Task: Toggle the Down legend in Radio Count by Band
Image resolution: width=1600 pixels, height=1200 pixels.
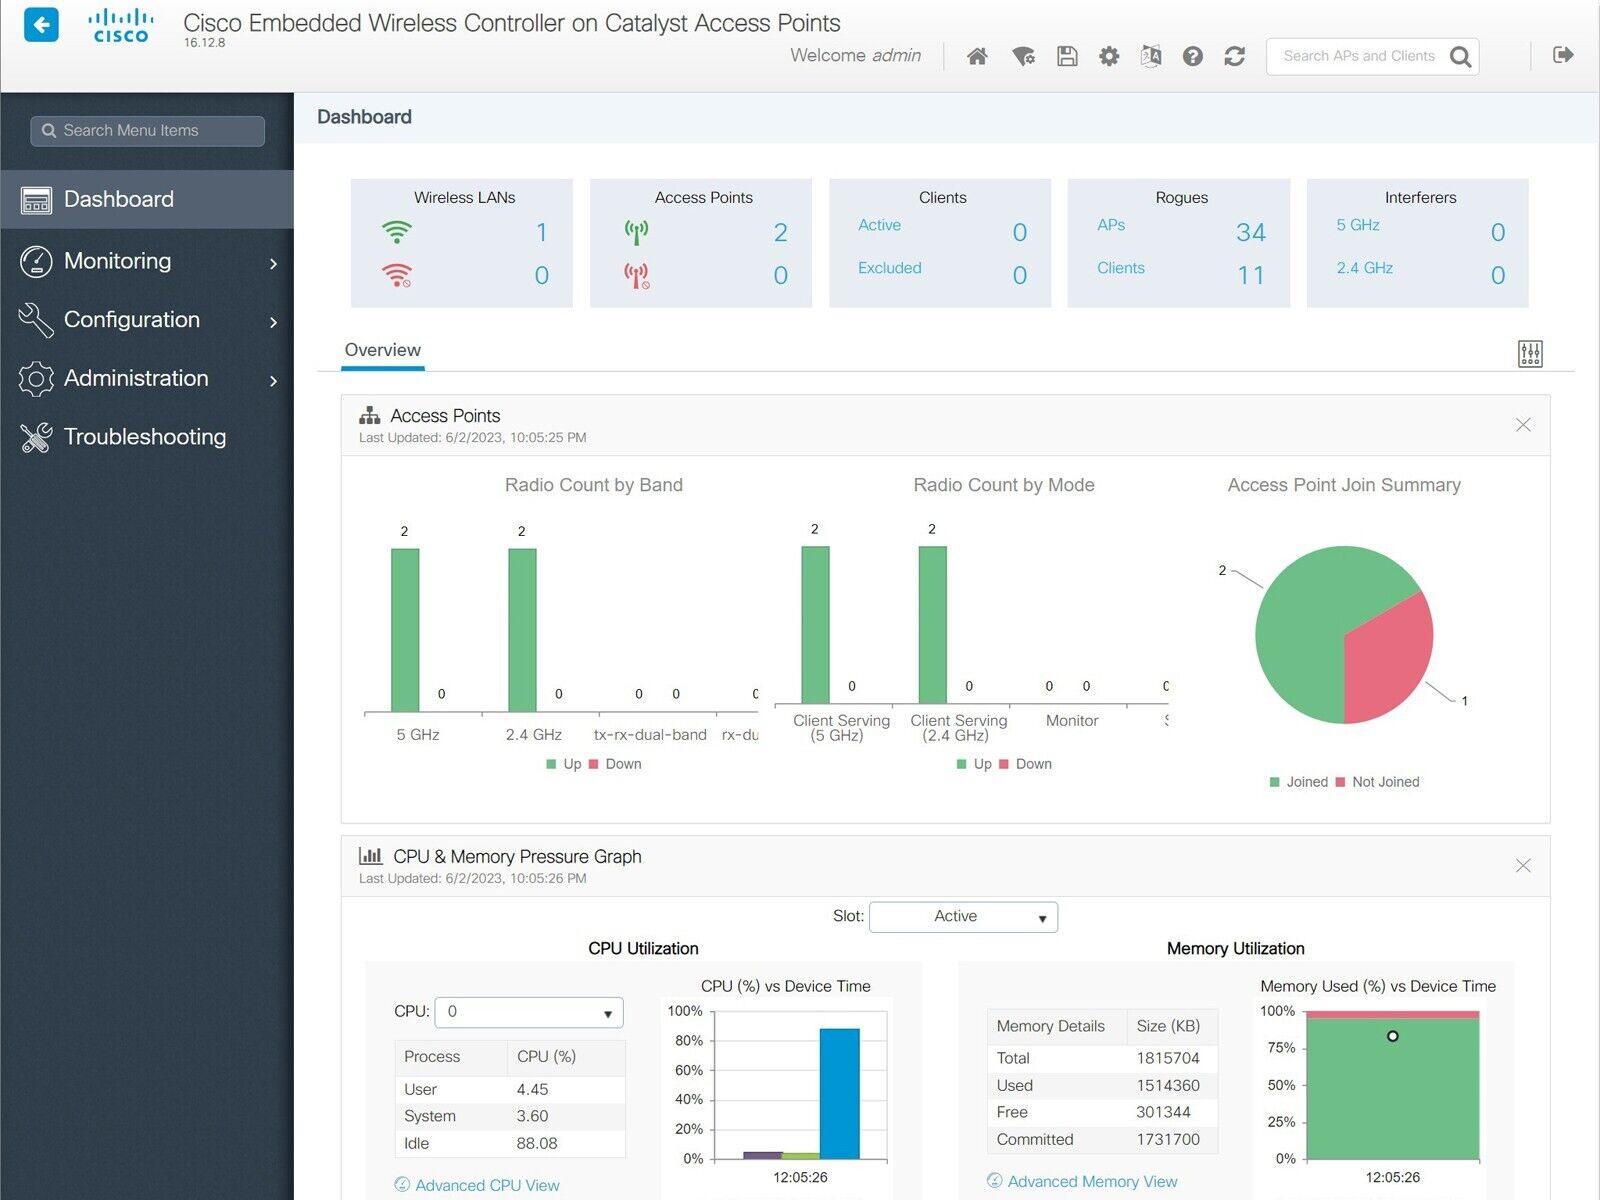Action: point(615,764)
